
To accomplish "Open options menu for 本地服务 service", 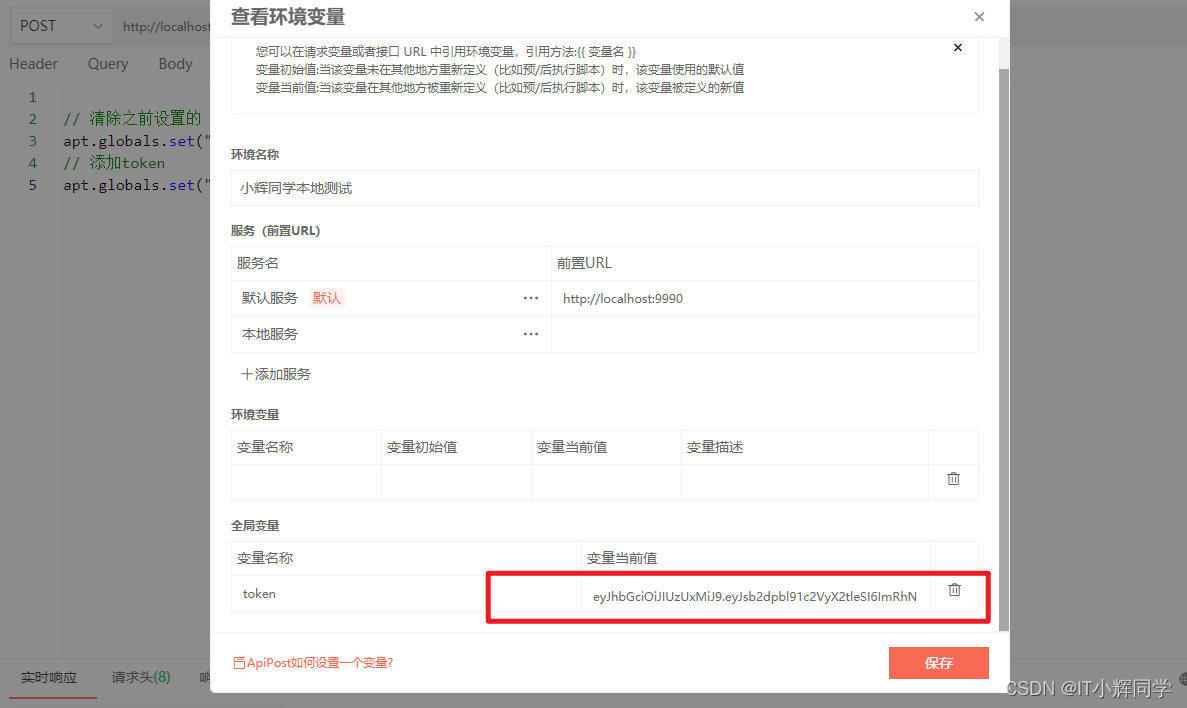I will (531, 333).
